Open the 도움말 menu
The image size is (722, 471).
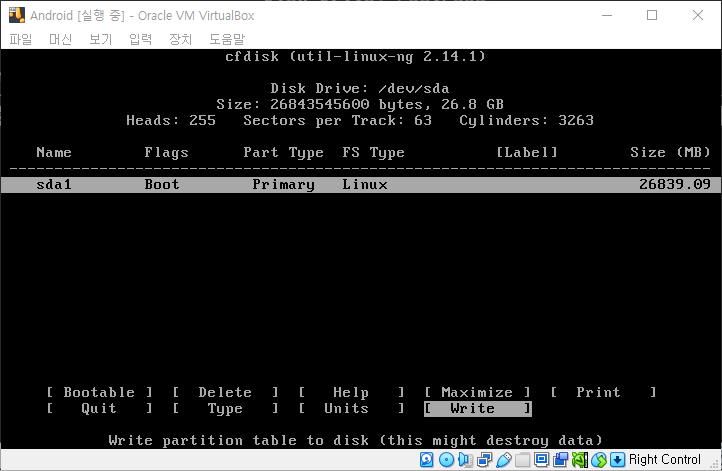227,39
